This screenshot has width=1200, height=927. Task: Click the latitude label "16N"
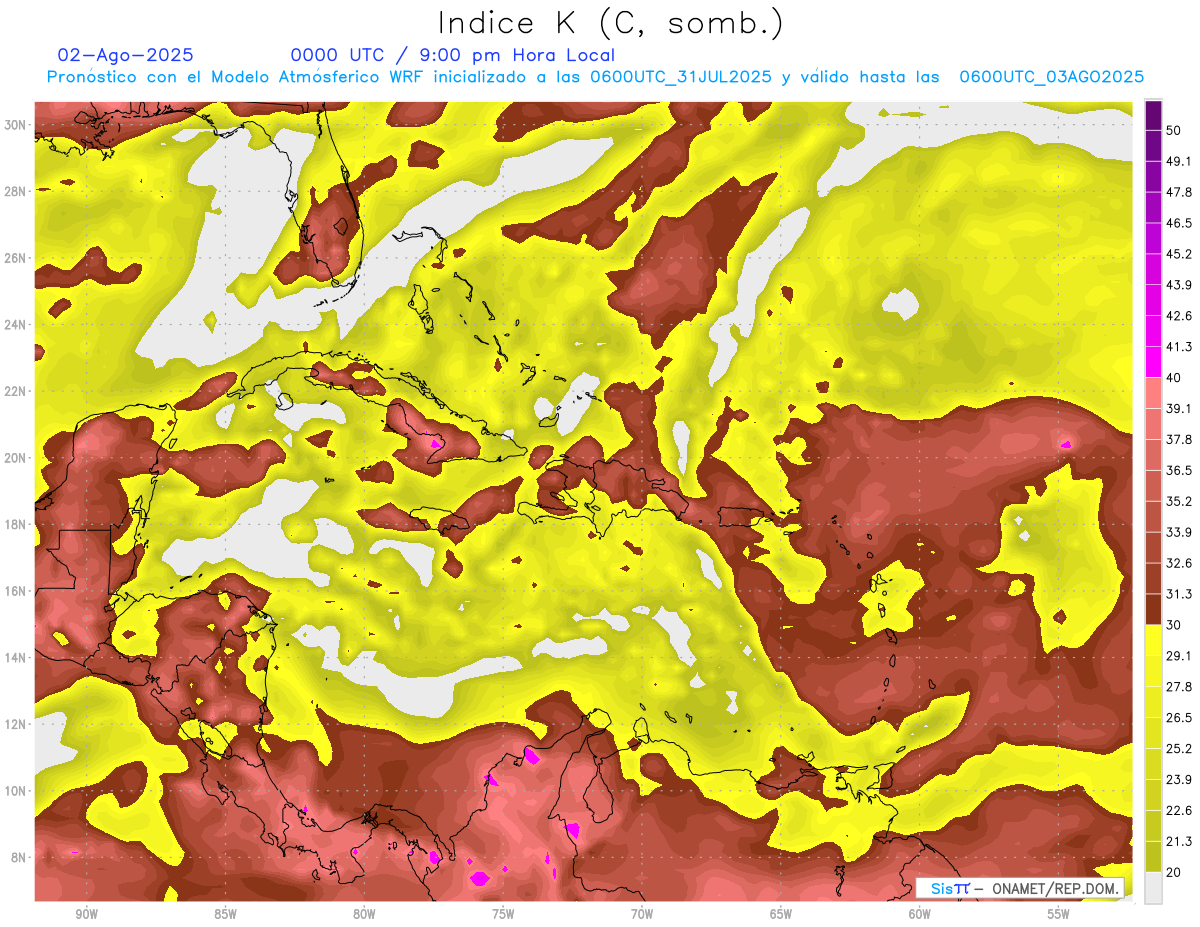point(17,591)
